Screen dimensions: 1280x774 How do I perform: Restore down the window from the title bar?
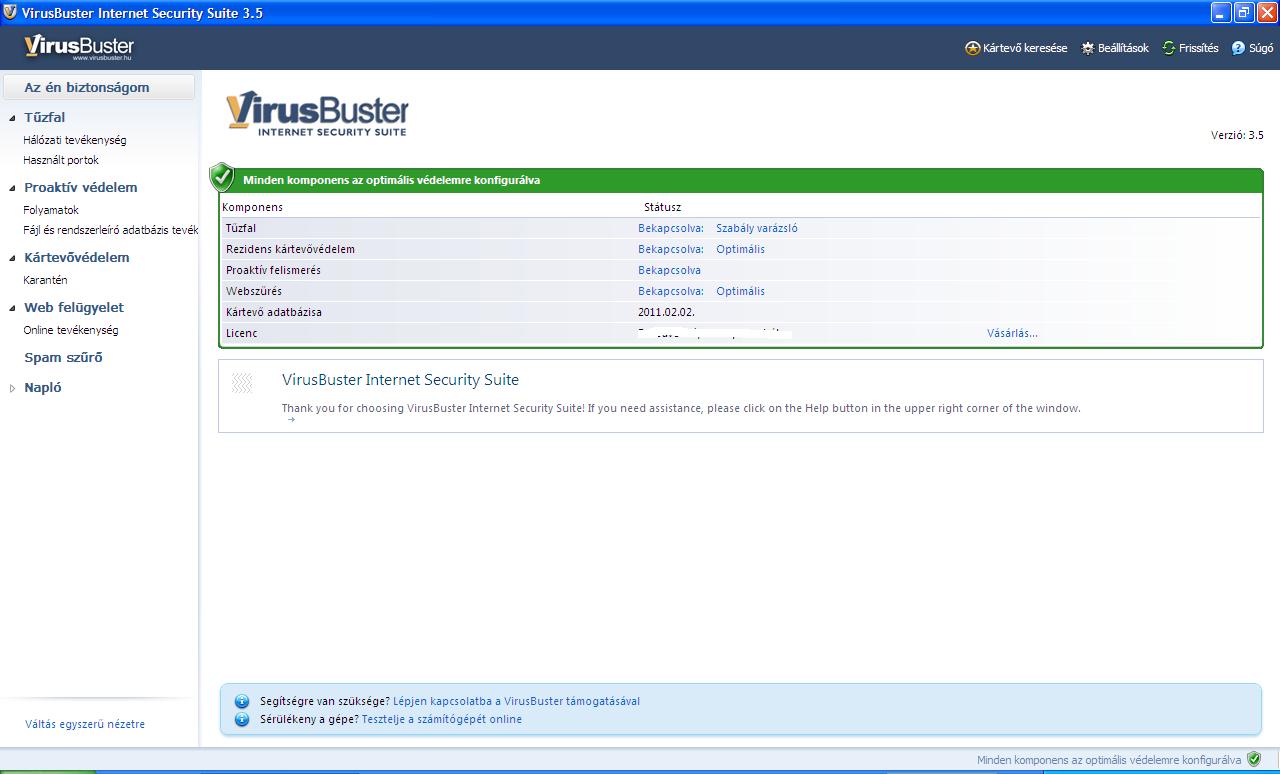coord(1244,12)
